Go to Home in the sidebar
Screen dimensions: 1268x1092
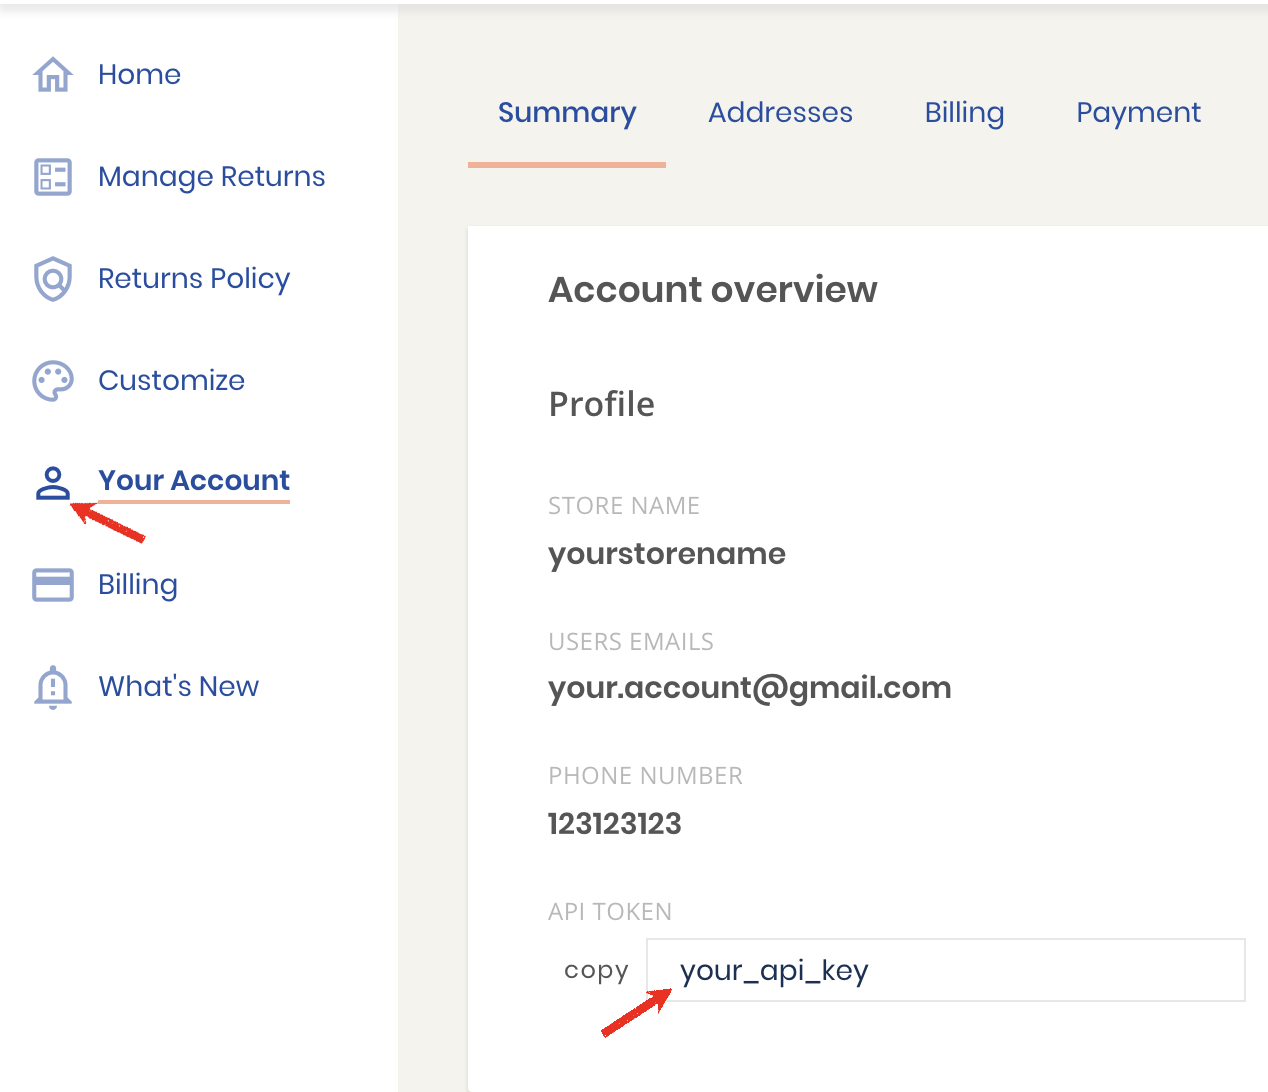139,75
